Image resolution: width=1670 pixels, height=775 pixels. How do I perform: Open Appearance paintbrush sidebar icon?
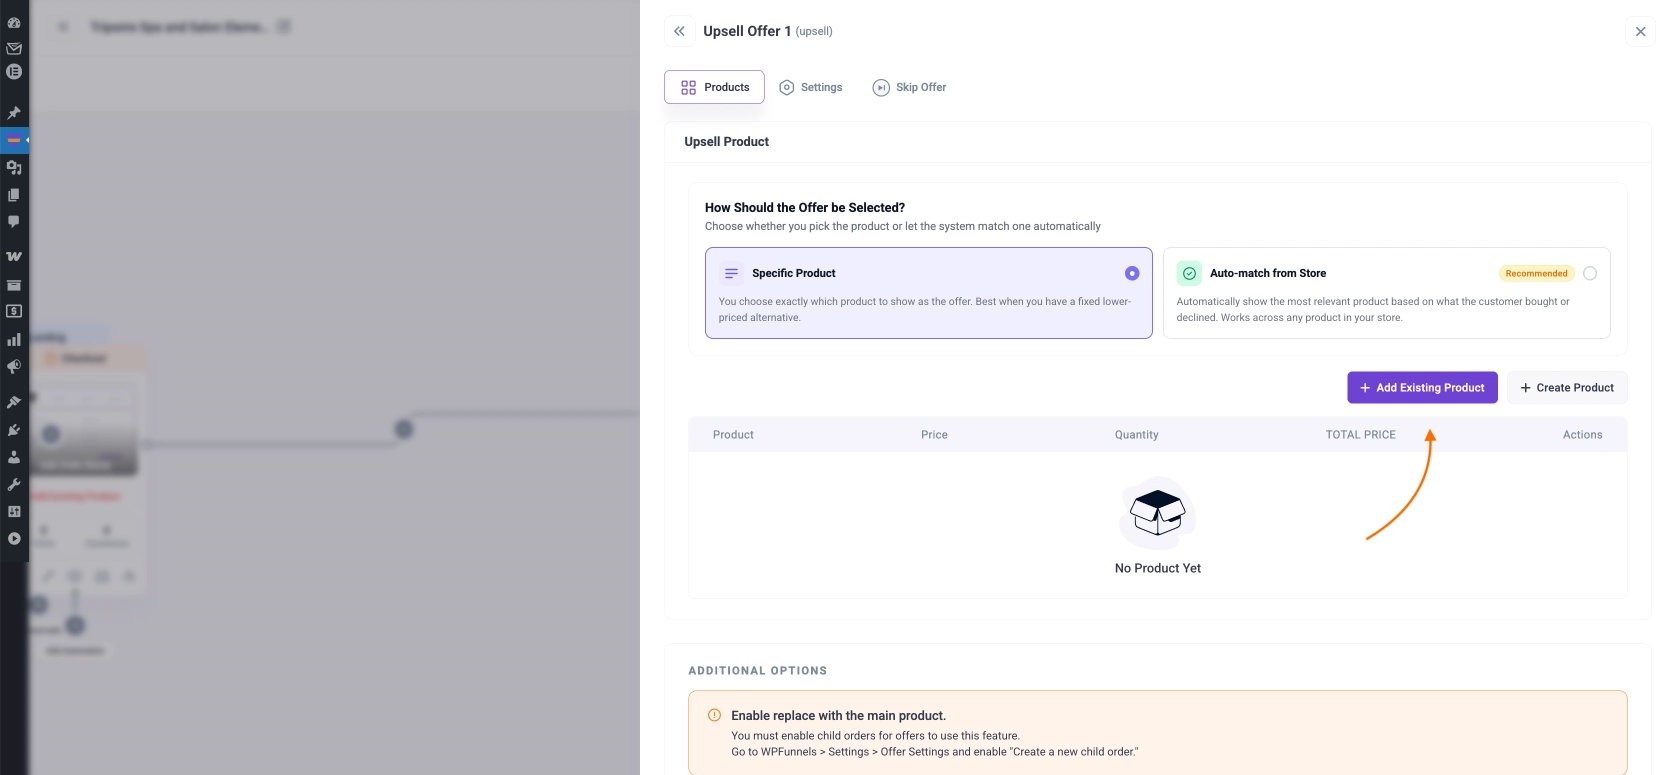pos(14,402)
